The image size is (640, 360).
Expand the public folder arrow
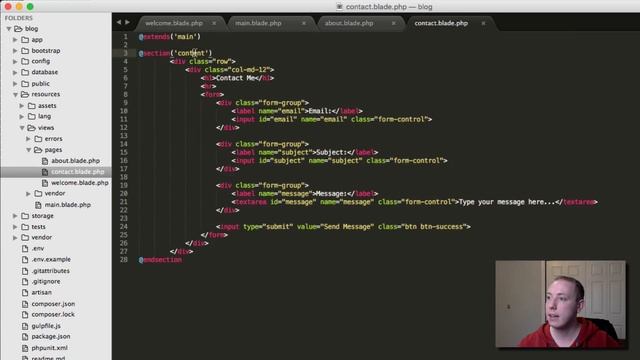pos(15,84)
